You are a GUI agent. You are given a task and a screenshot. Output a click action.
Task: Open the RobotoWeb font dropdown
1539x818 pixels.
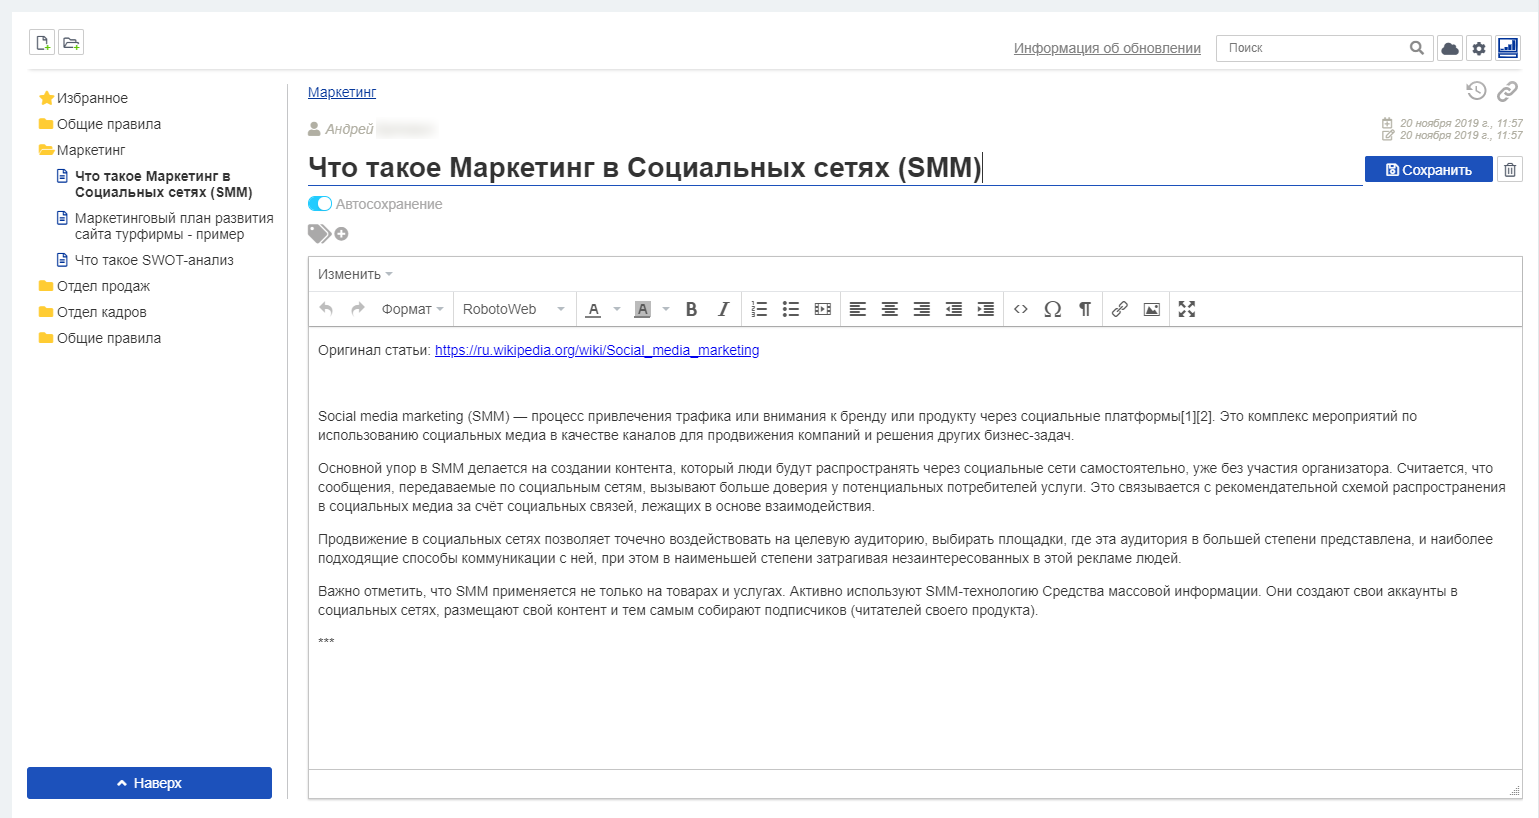click(x=514, y=309)
